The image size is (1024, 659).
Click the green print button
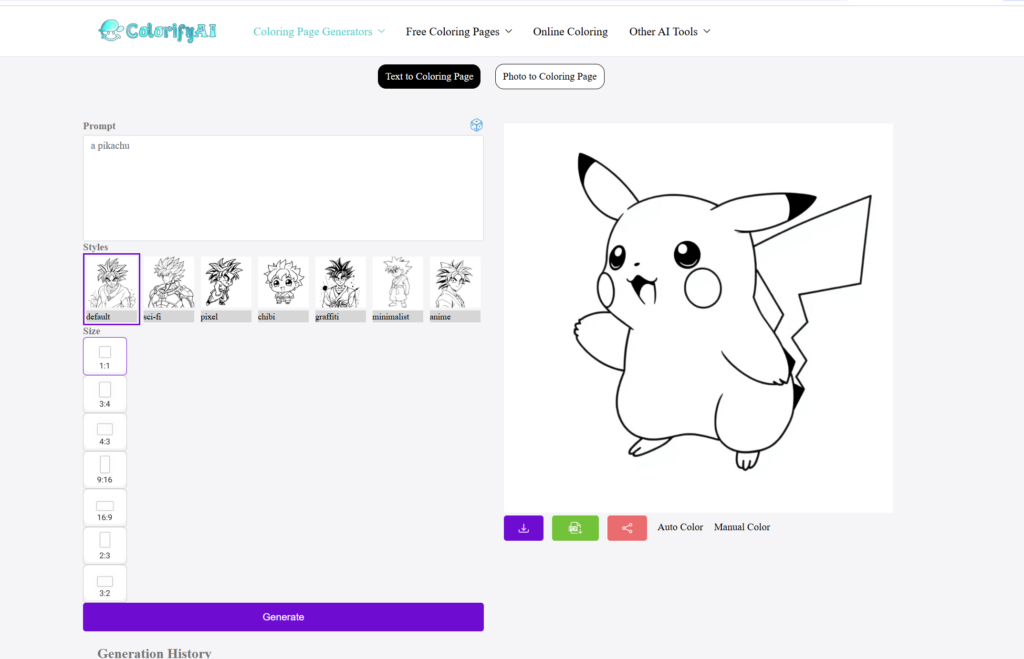pyautogui.click(x=575, y=528)
